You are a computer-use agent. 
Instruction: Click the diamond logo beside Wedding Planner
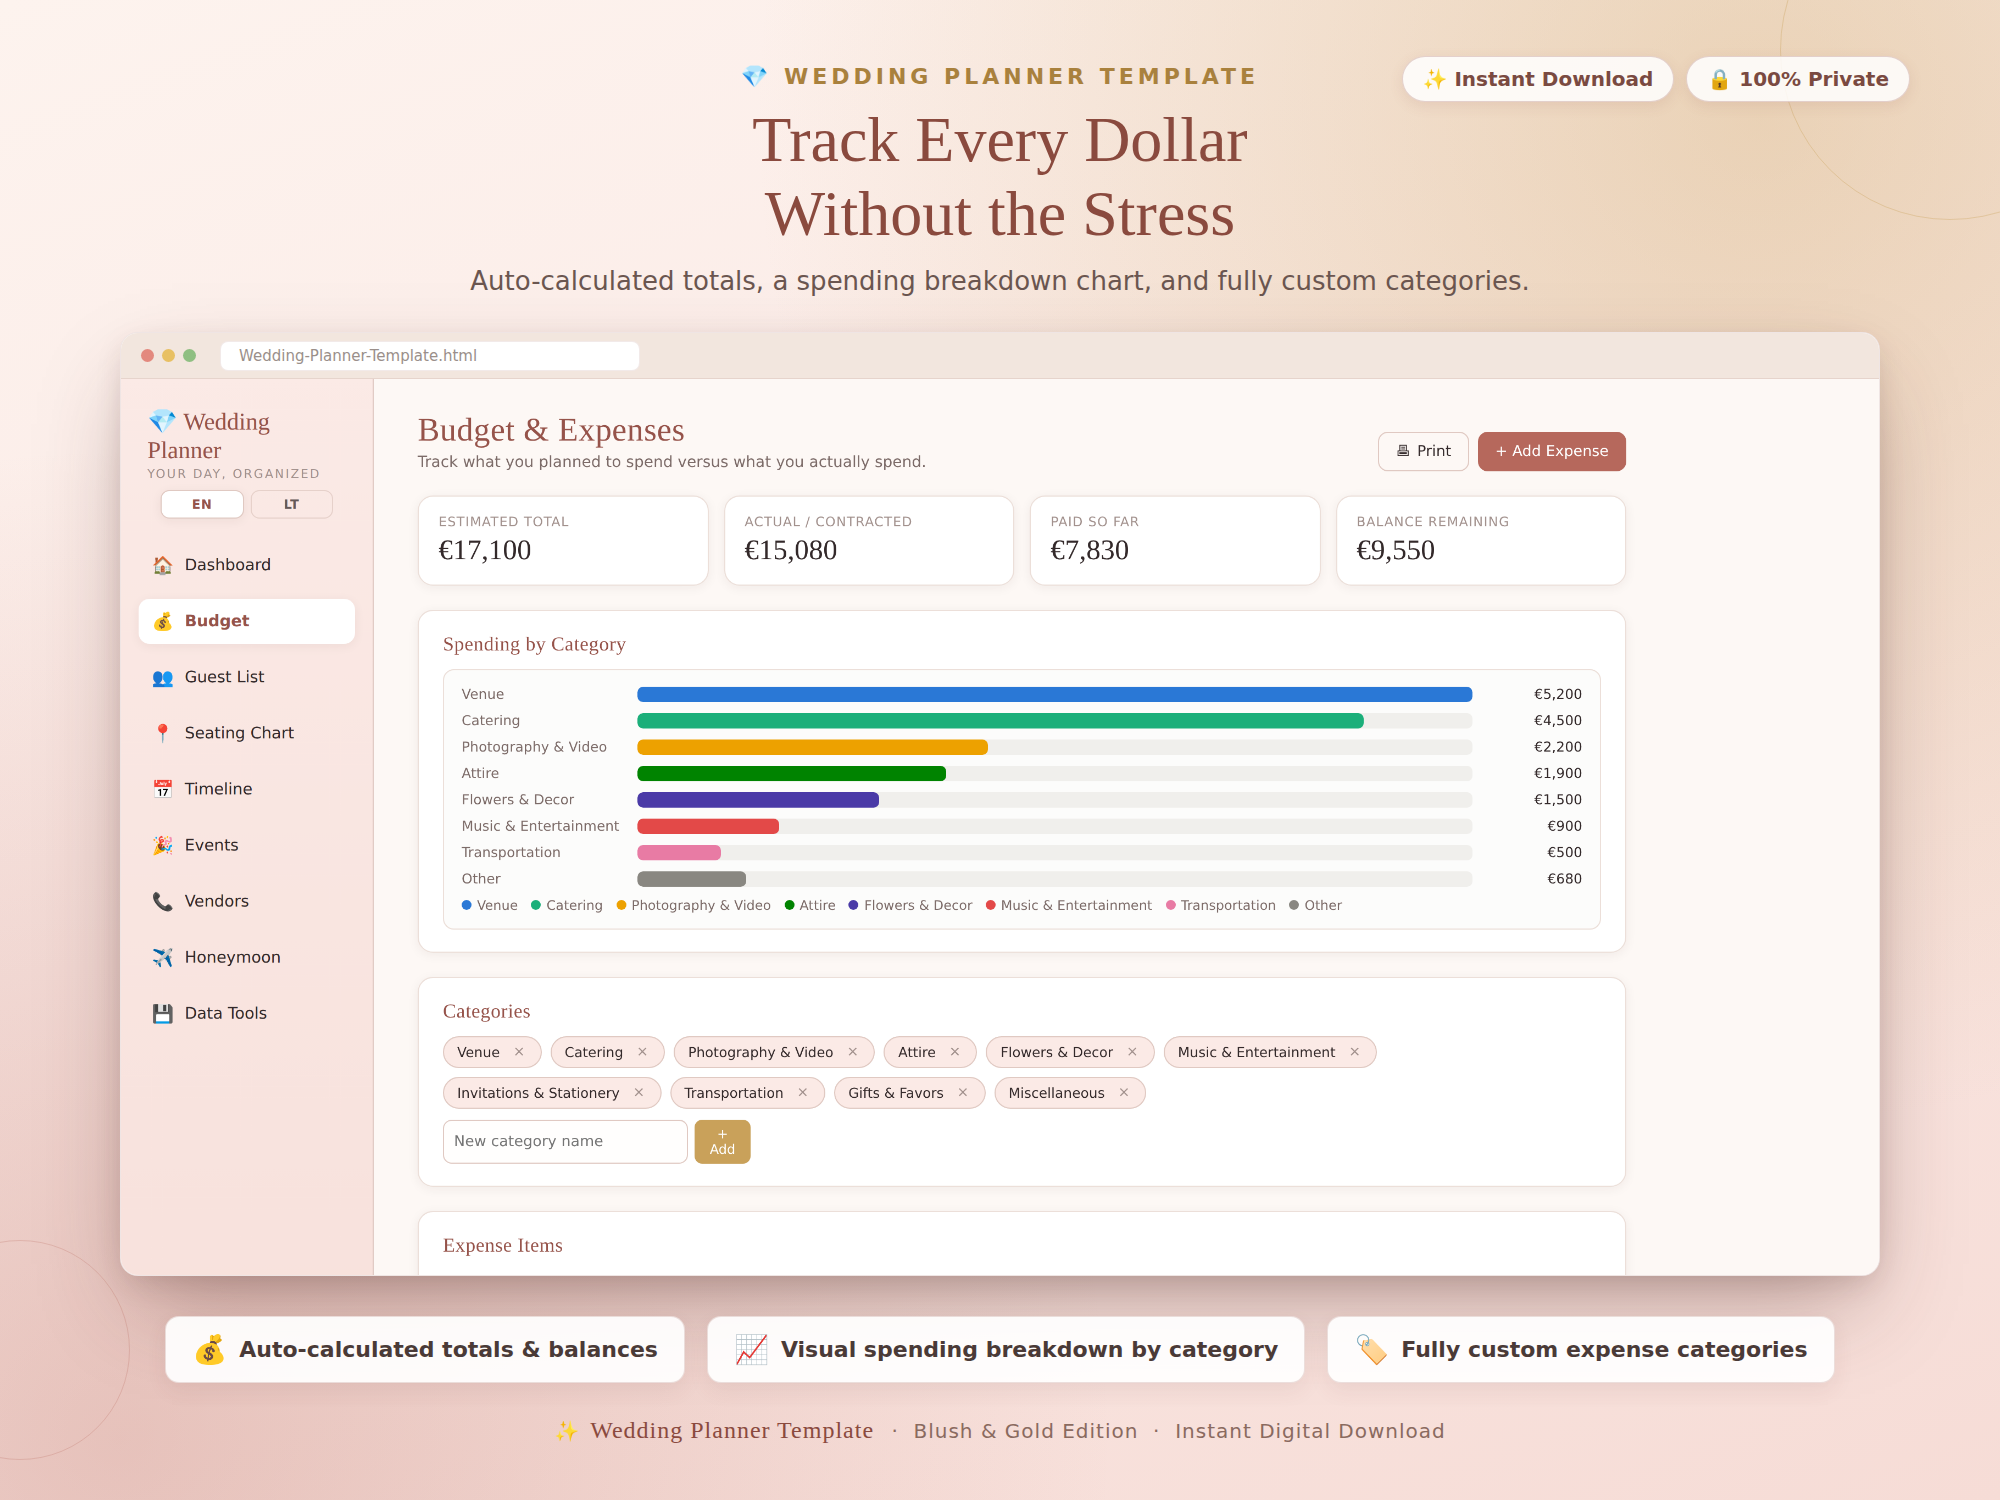(162, 422)
